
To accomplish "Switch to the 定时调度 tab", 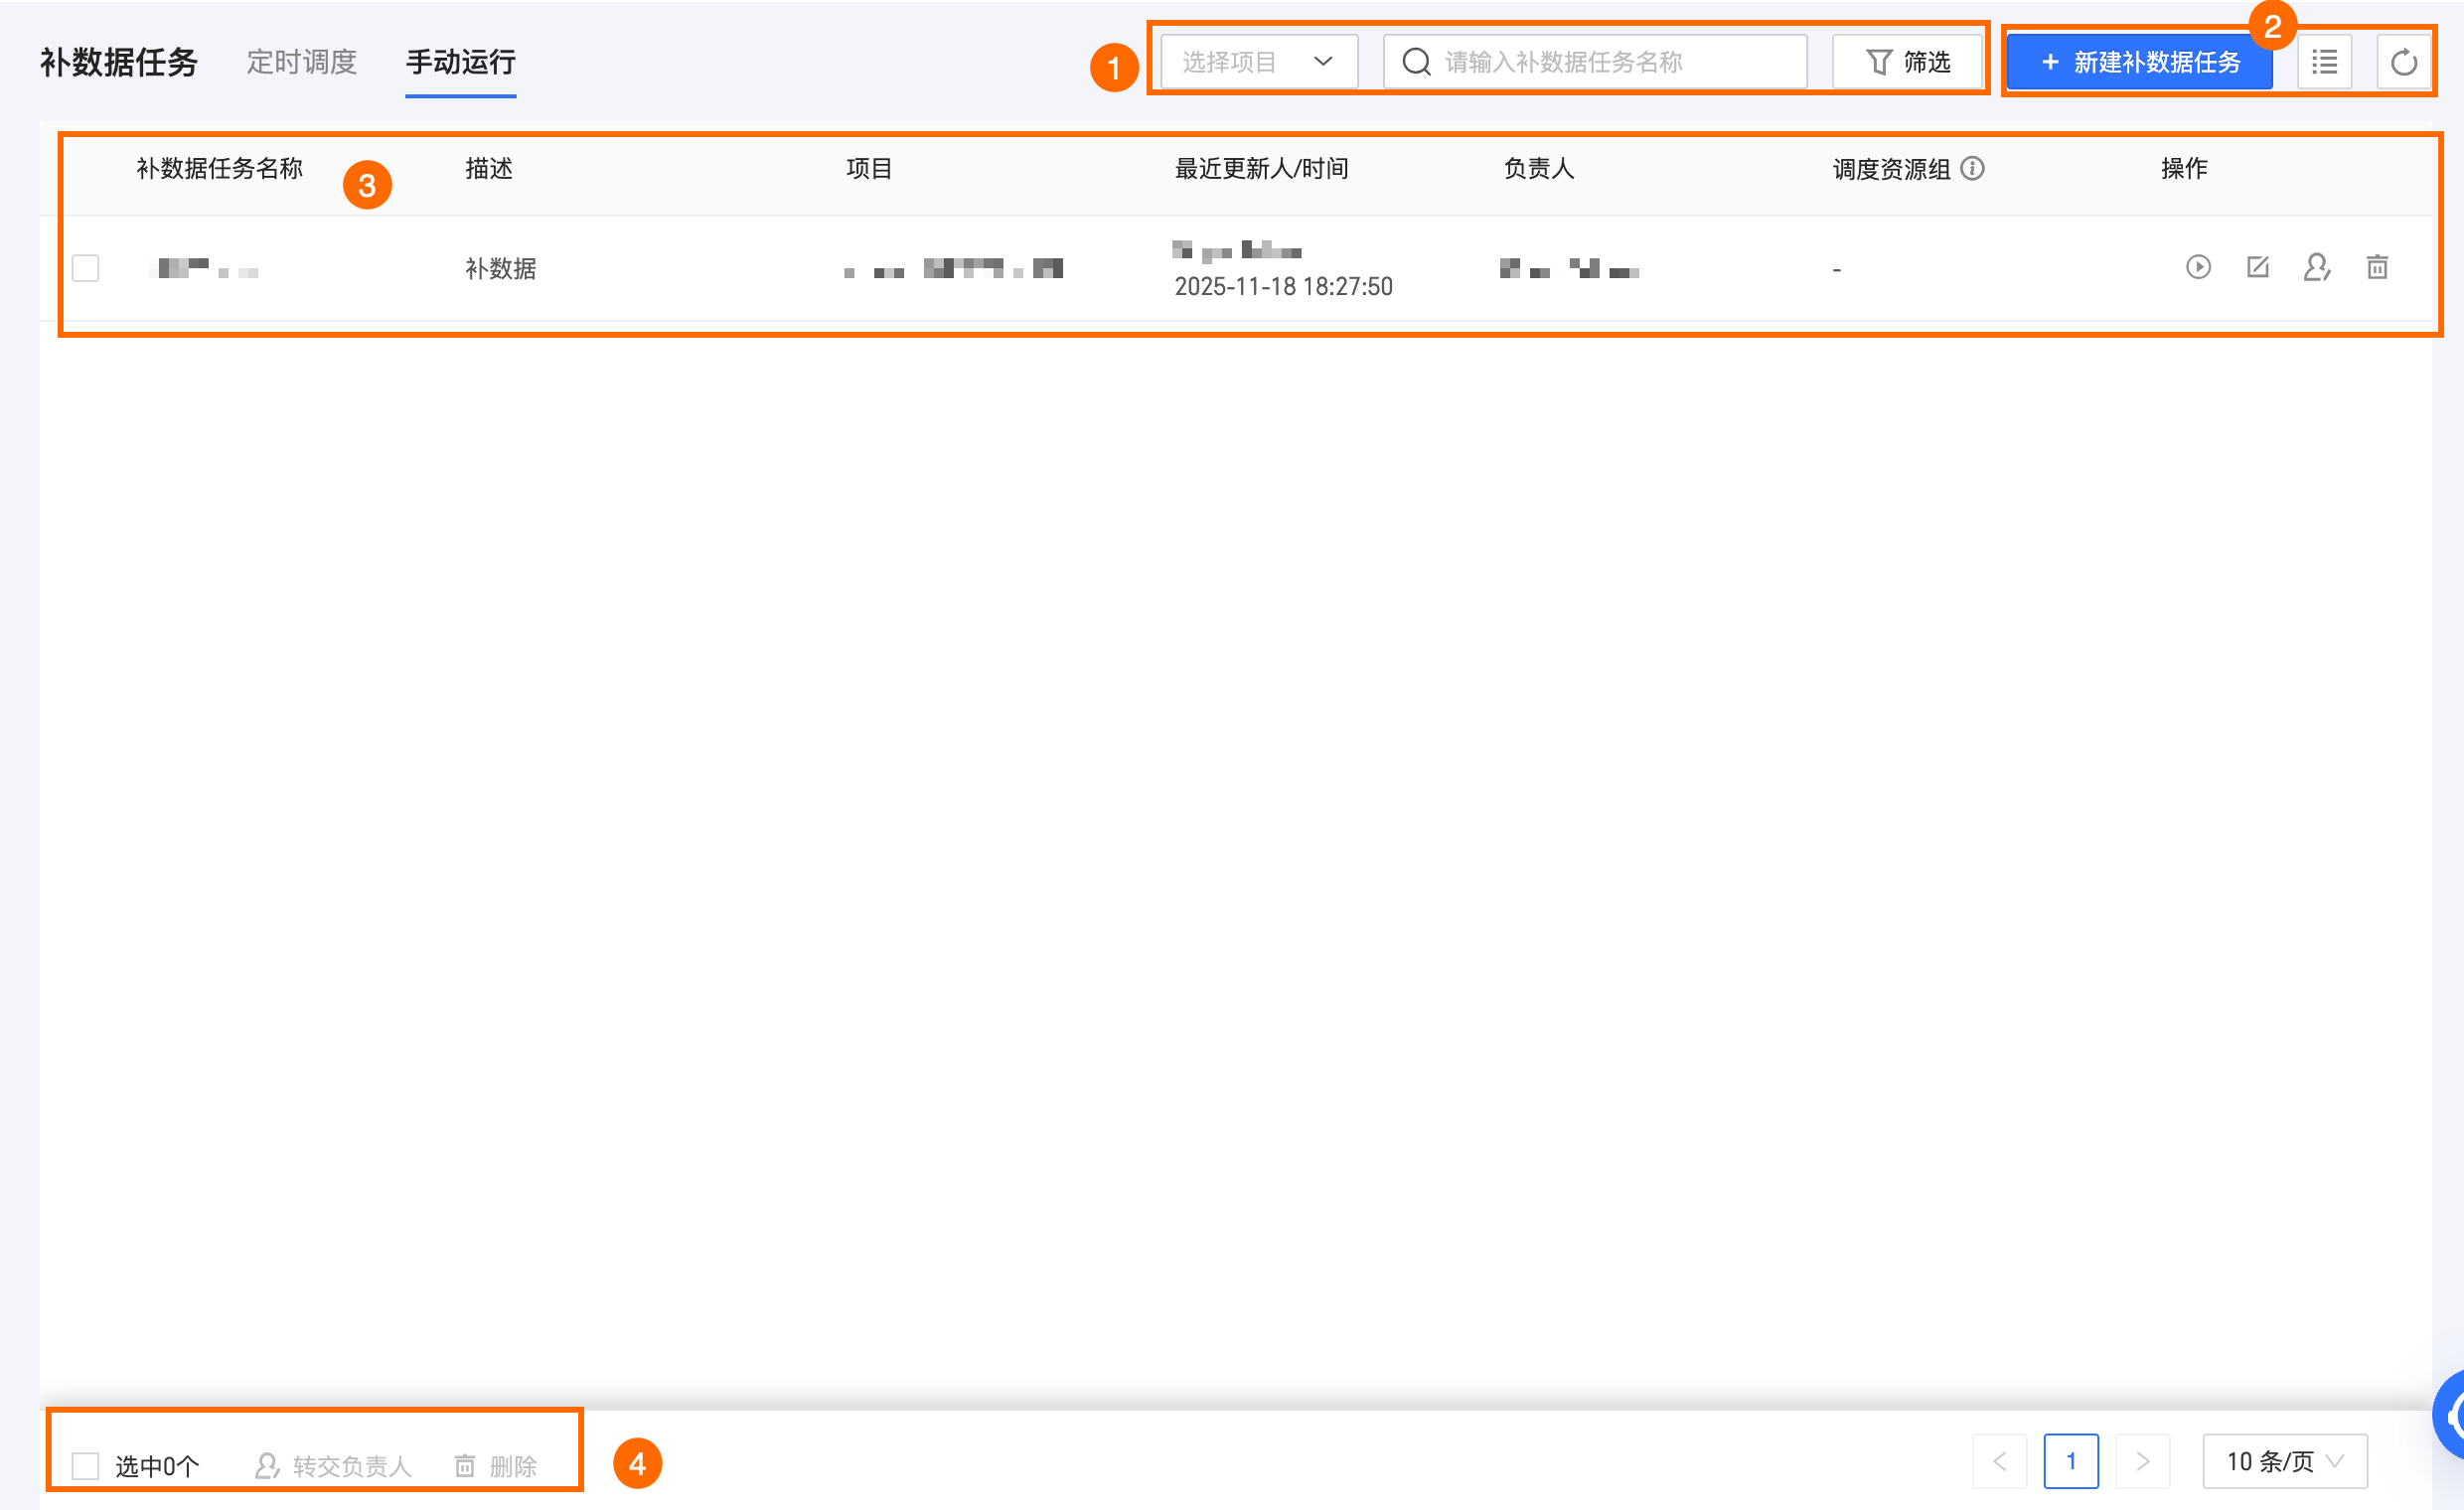I will point(301,62).
